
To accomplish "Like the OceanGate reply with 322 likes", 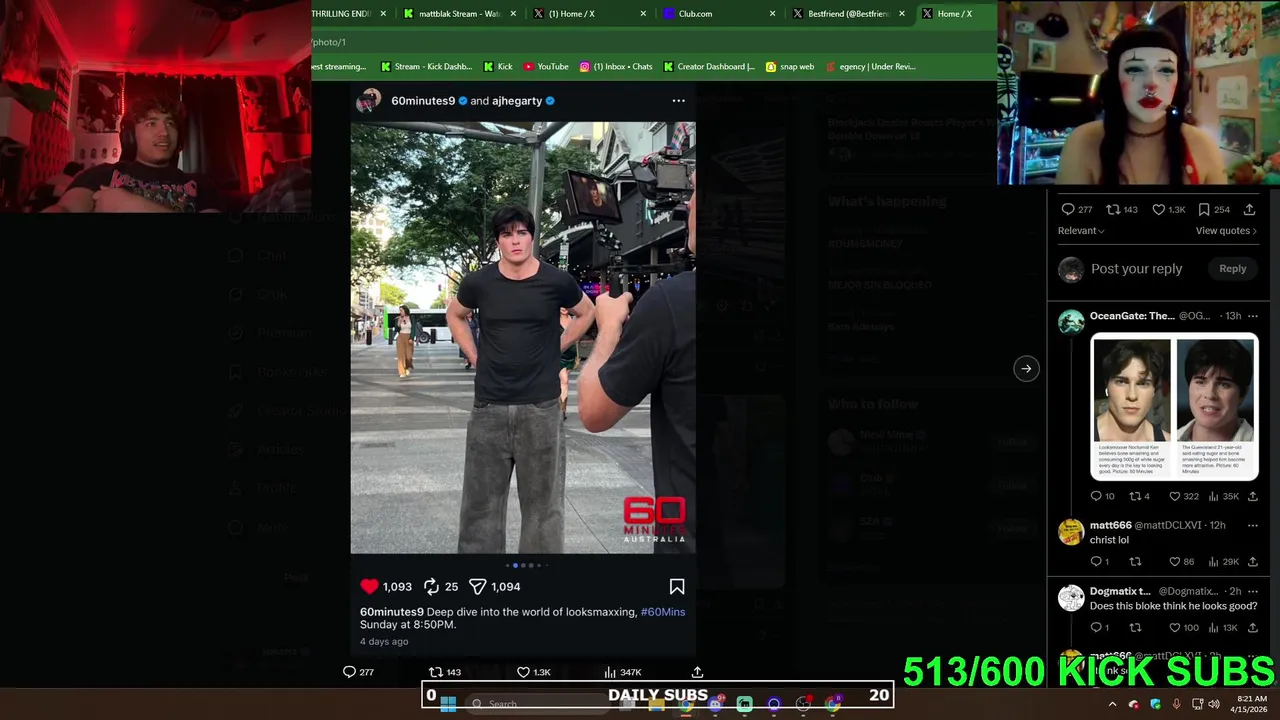I will pyautogui.click(x=1175, y=496).
